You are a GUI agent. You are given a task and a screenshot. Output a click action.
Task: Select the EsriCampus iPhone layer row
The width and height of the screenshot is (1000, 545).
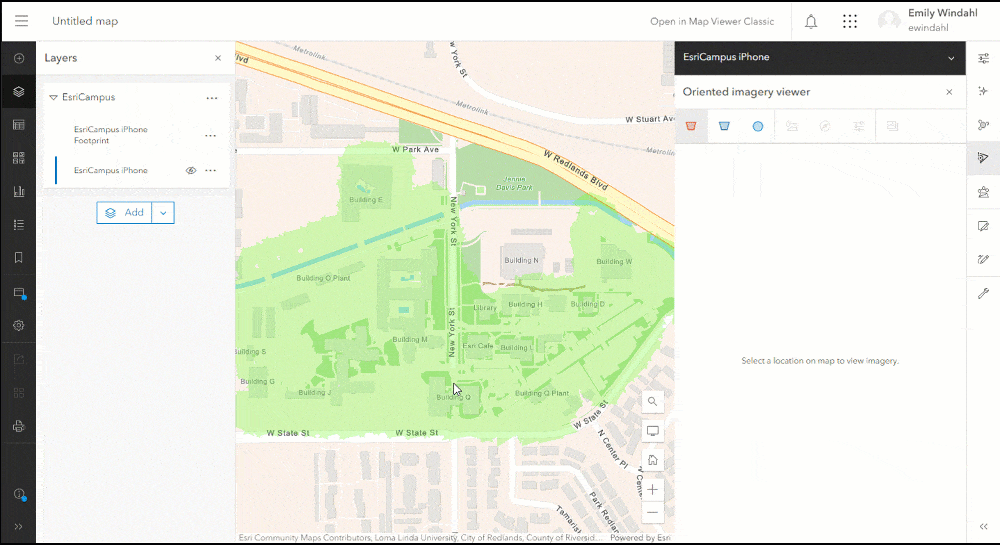[136, 170]
